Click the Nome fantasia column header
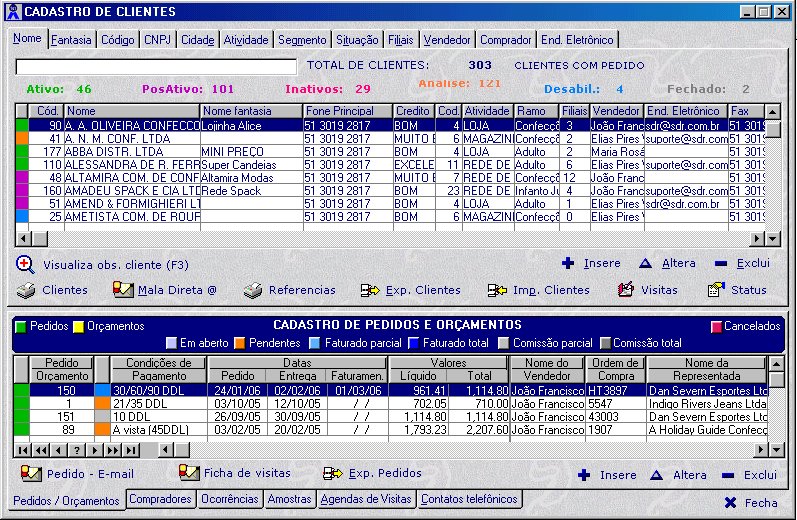797x520 pixels. [x=252, y=111]
